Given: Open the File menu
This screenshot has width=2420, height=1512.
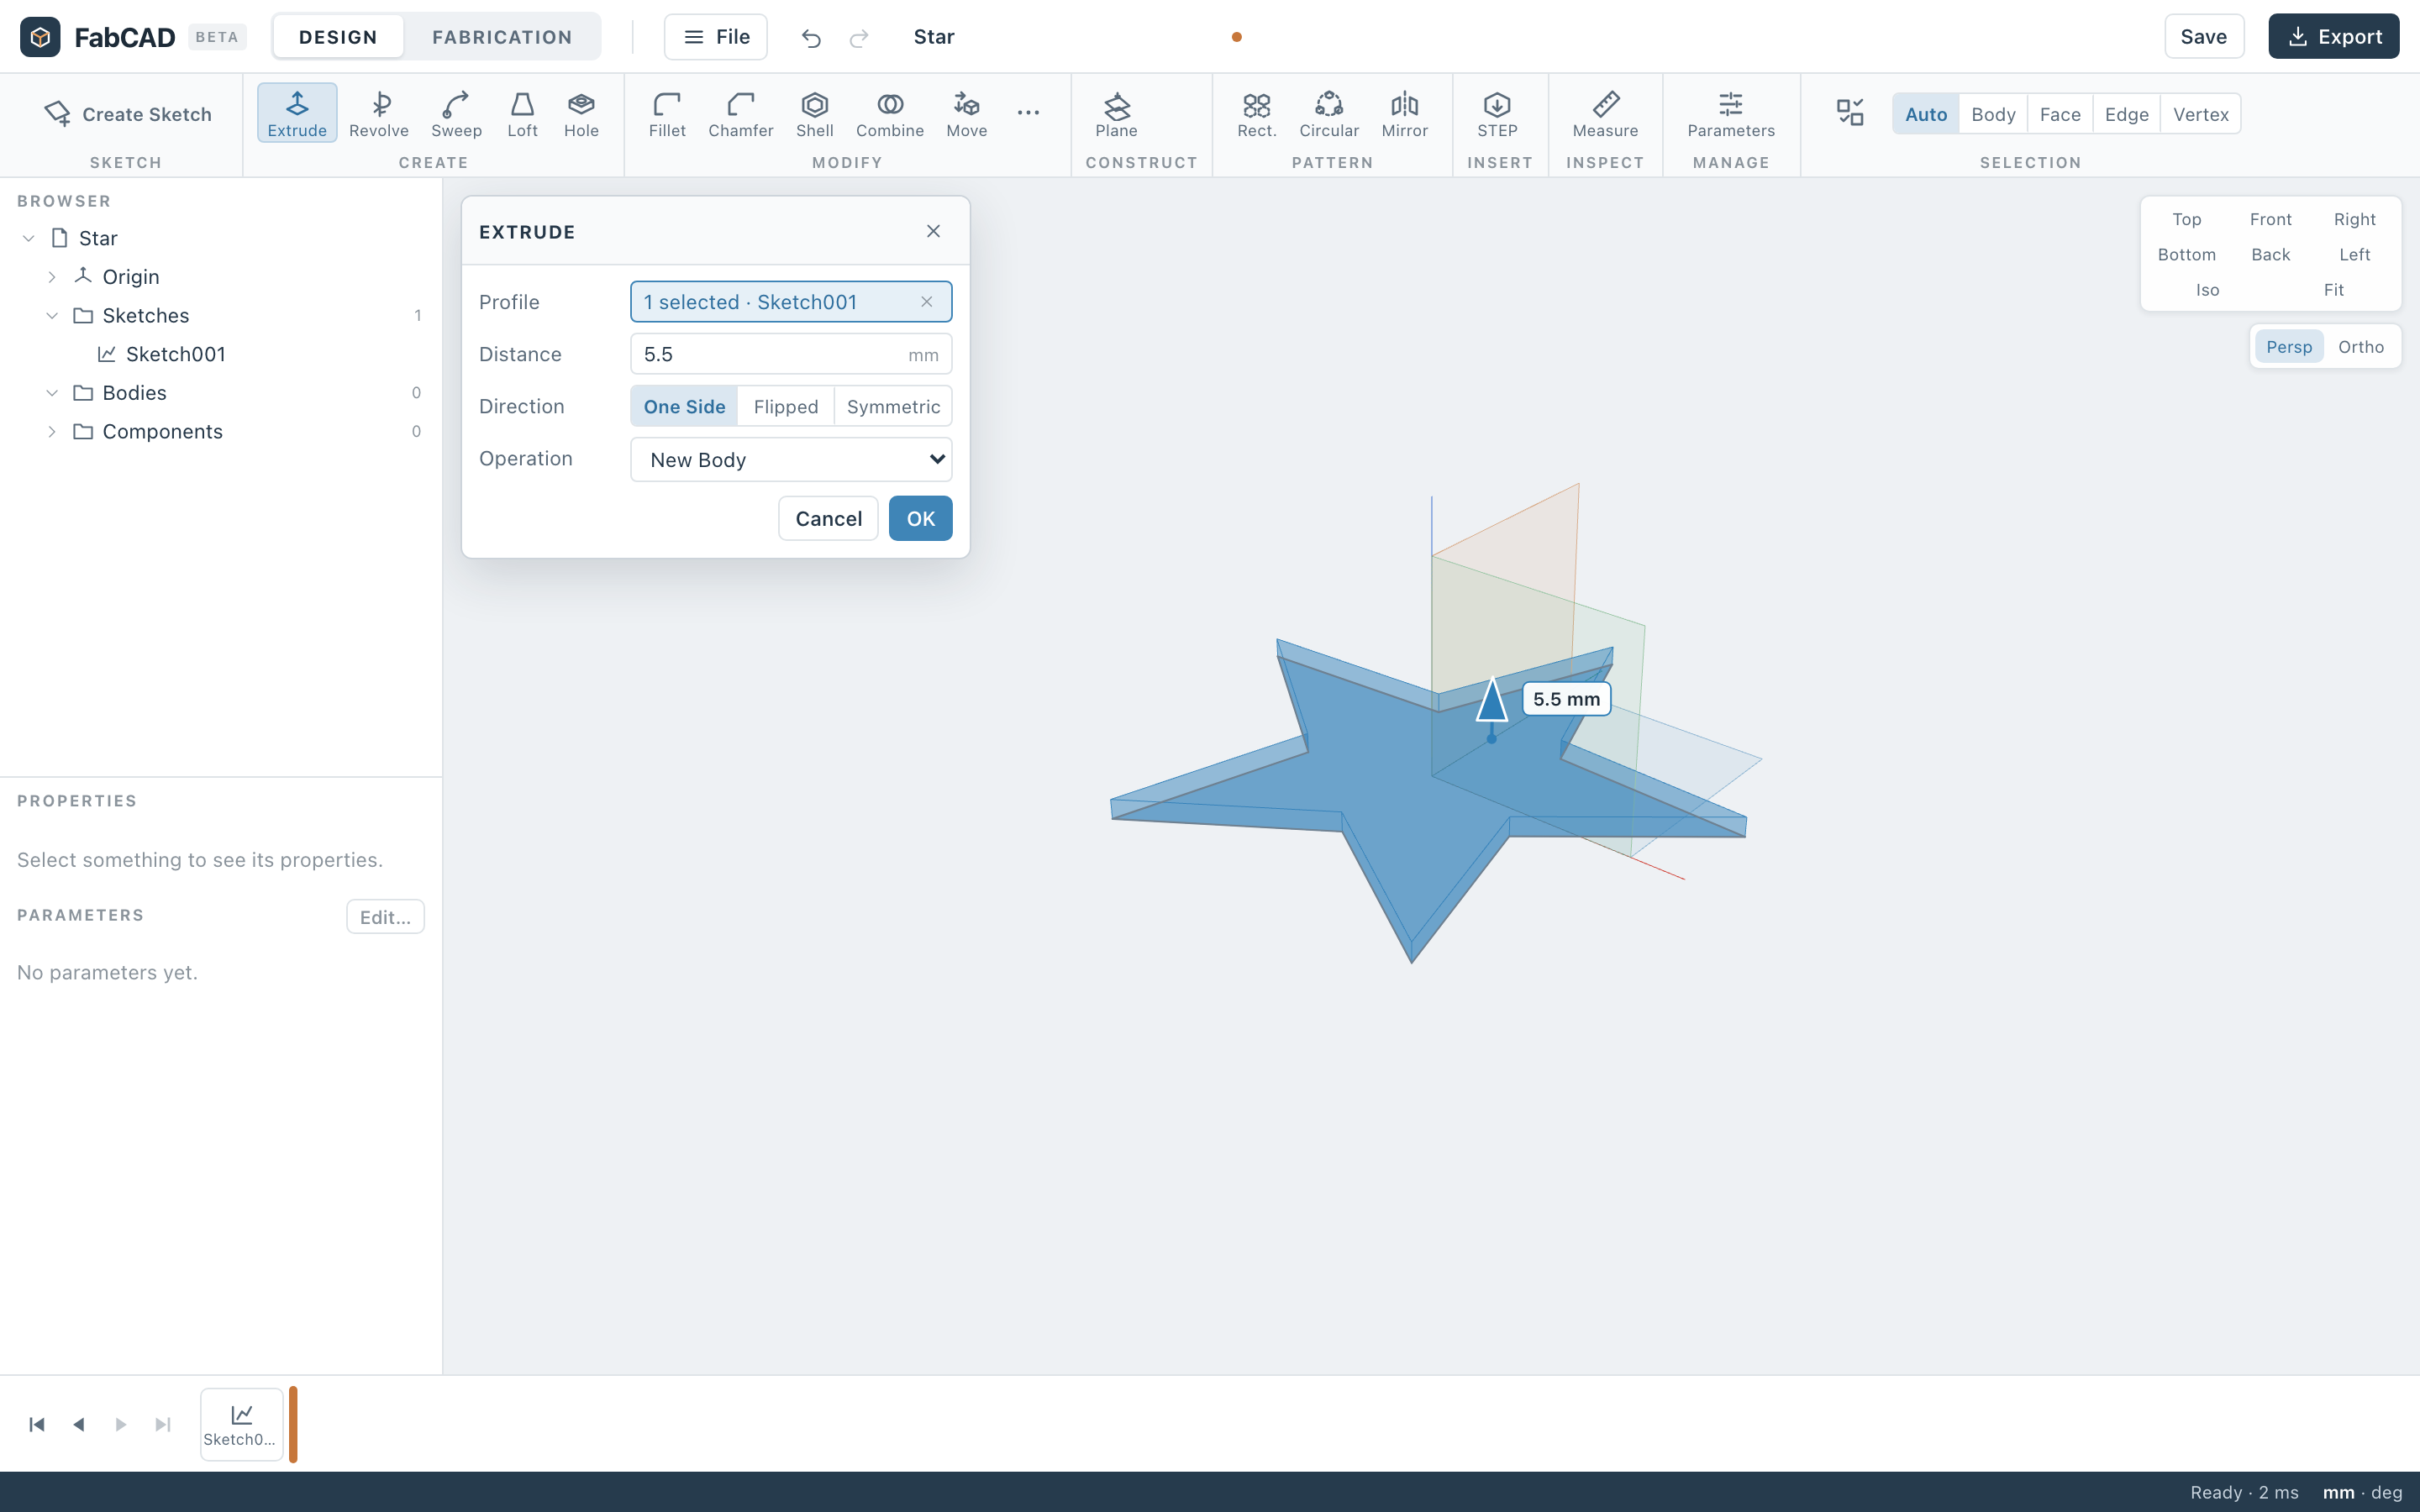Looking at the screenshot, I should (716, 37).
